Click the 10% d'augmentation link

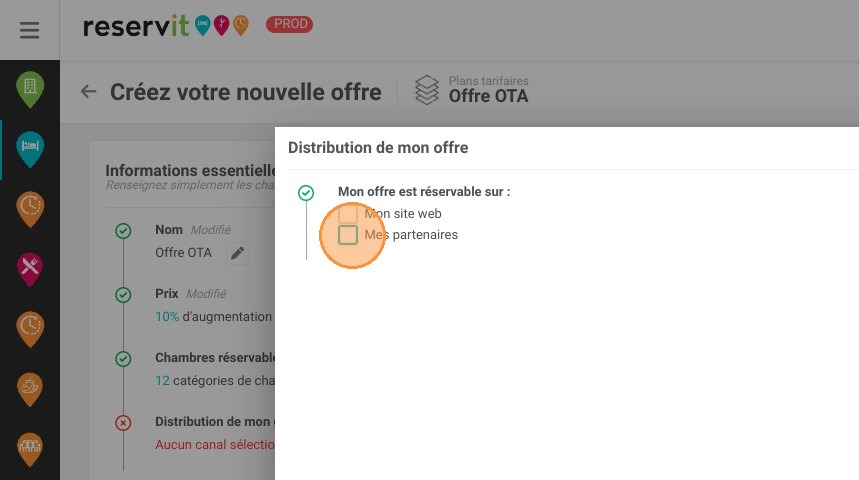coord(214,317)
